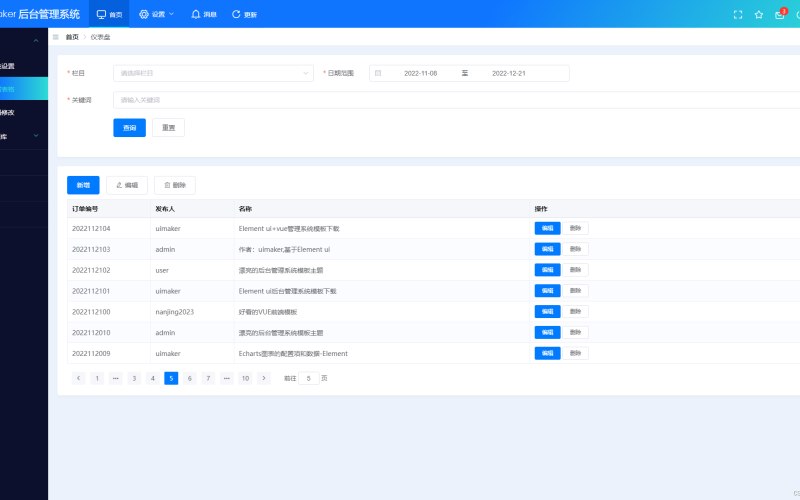Delete the row for order 2022112103

(x=576, y=249)
